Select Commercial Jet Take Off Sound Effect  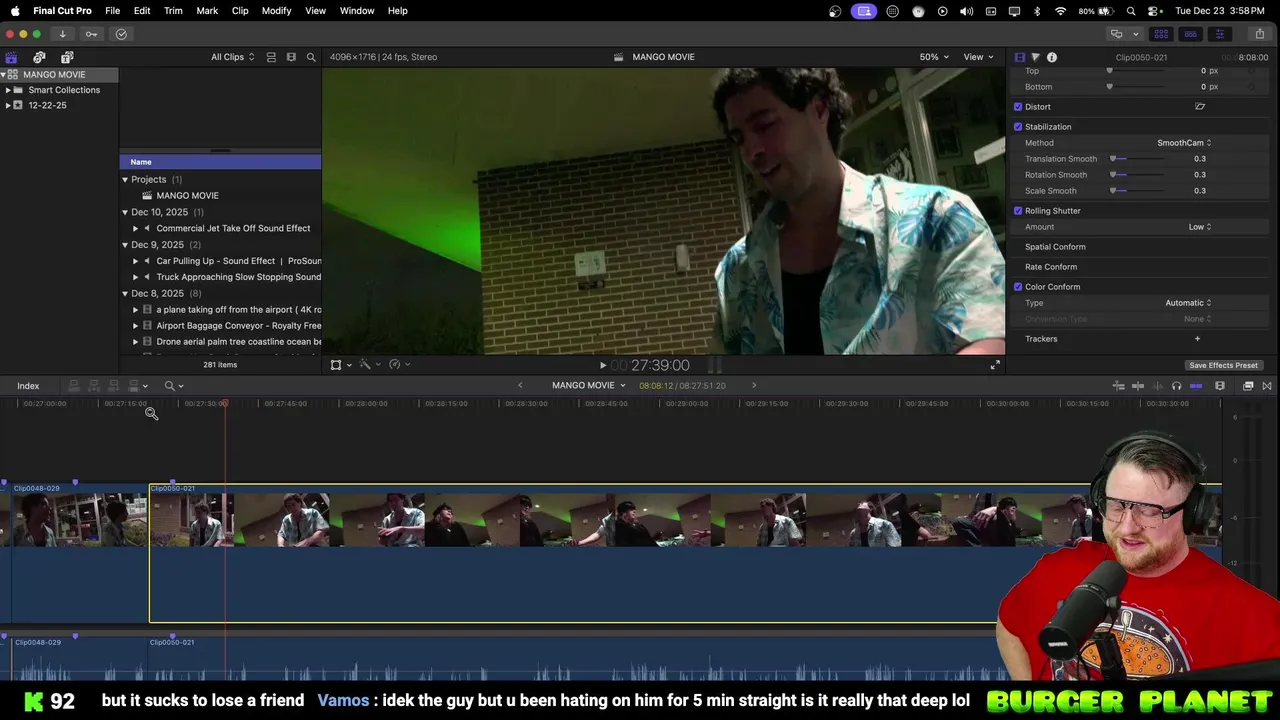tap(233, 228)
